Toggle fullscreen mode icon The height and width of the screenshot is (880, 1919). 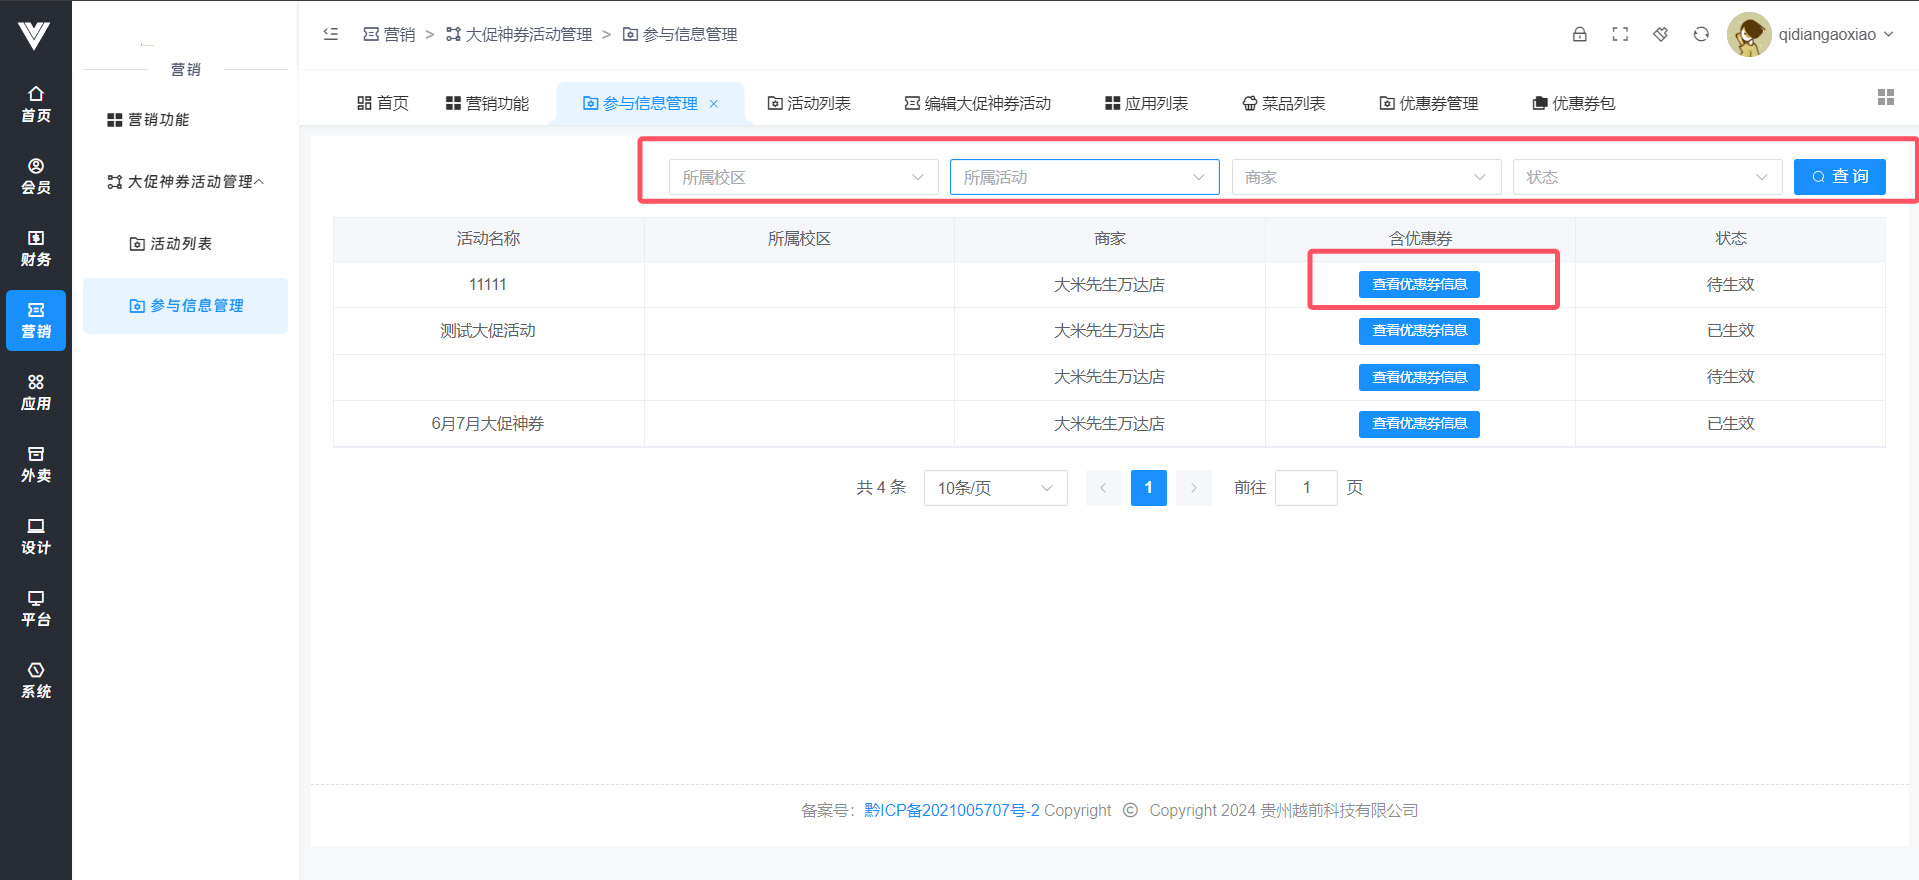[x=1620, y=34]
